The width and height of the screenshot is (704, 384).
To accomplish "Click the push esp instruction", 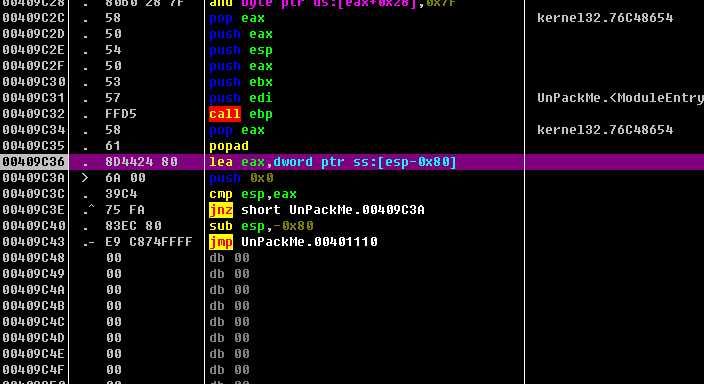I will click(241, 50).
